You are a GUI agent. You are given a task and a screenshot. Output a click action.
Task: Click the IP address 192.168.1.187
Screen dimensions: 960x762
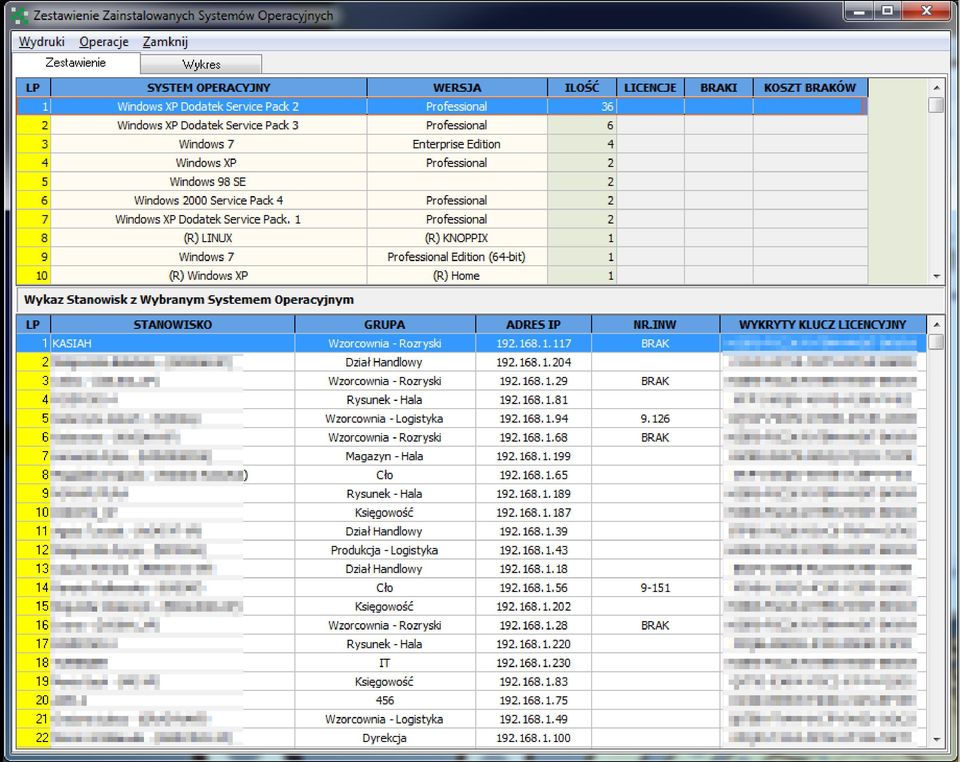click(x=533, y=512)
